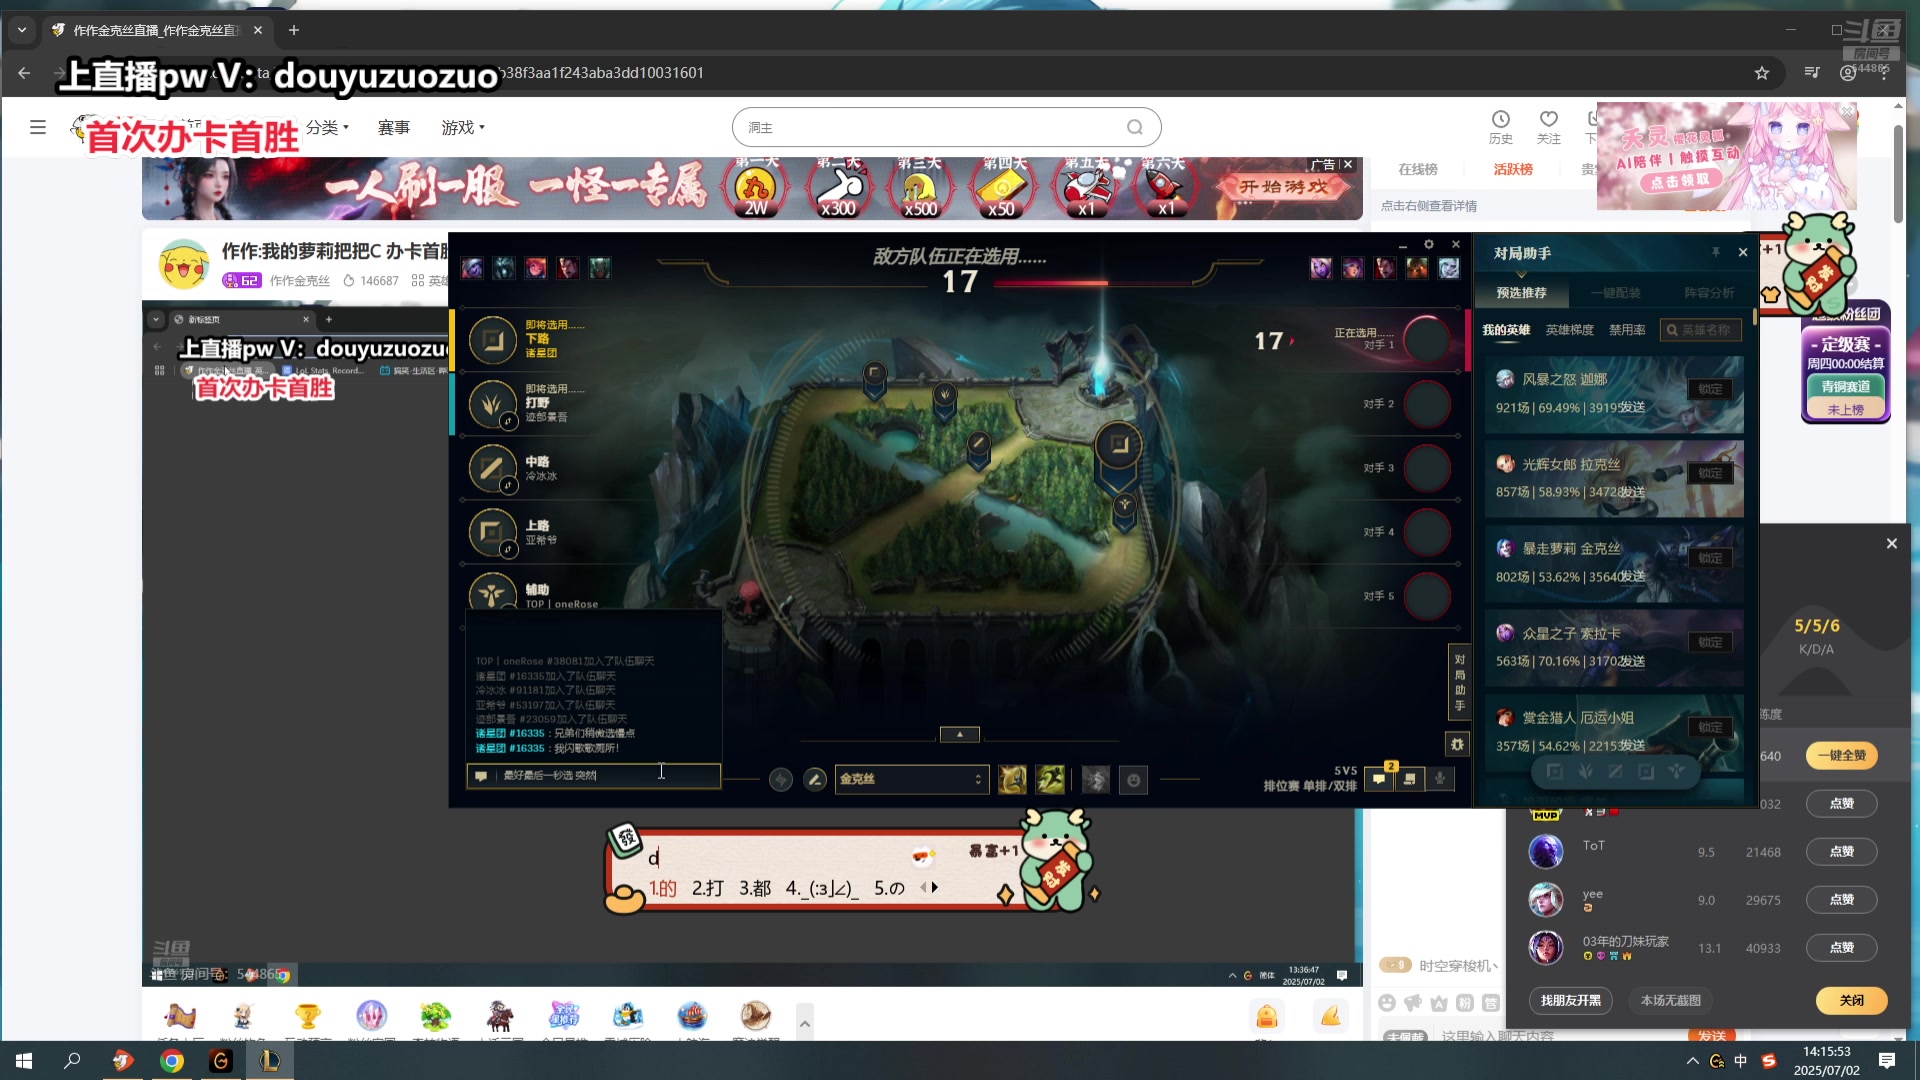This screenshot has height=1080, width=1920.
Task: Click the 一键全赞 button
Action: click(x=1841, y=756)
